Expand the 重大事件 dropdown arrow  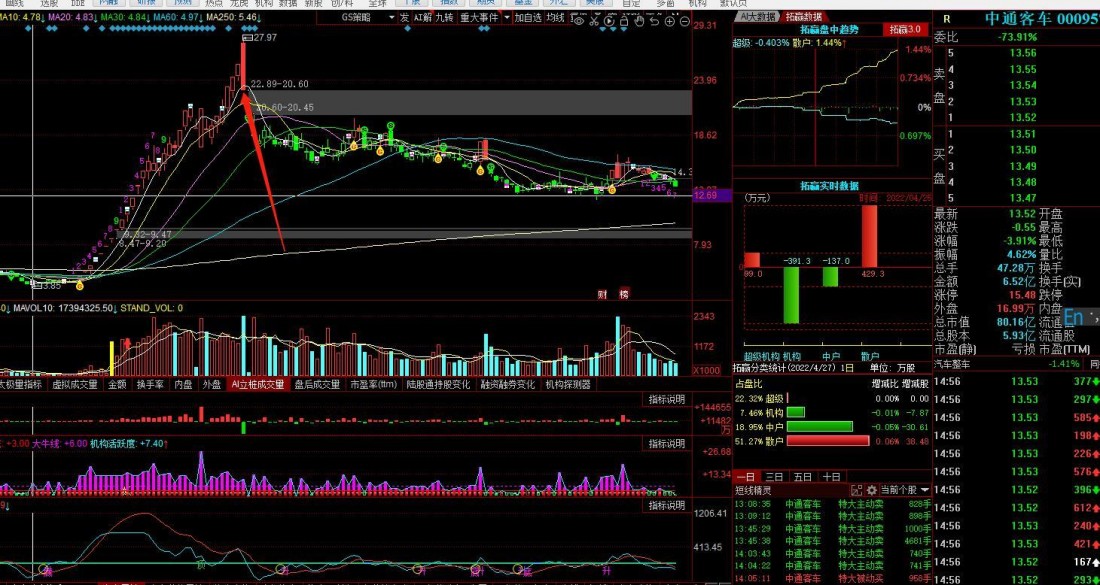click(505, 18)
